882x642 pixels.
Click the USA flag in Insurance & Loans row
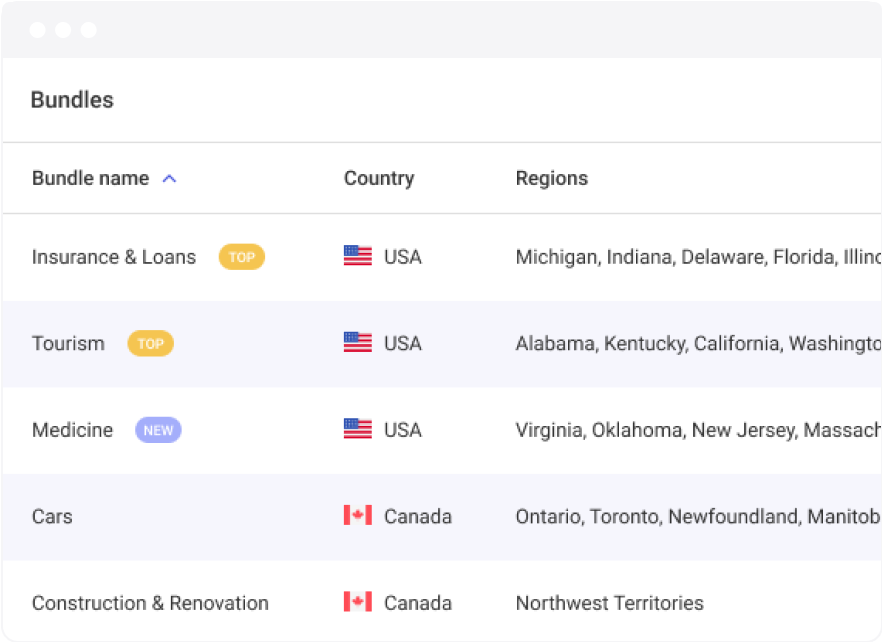(x=357, y=256)
